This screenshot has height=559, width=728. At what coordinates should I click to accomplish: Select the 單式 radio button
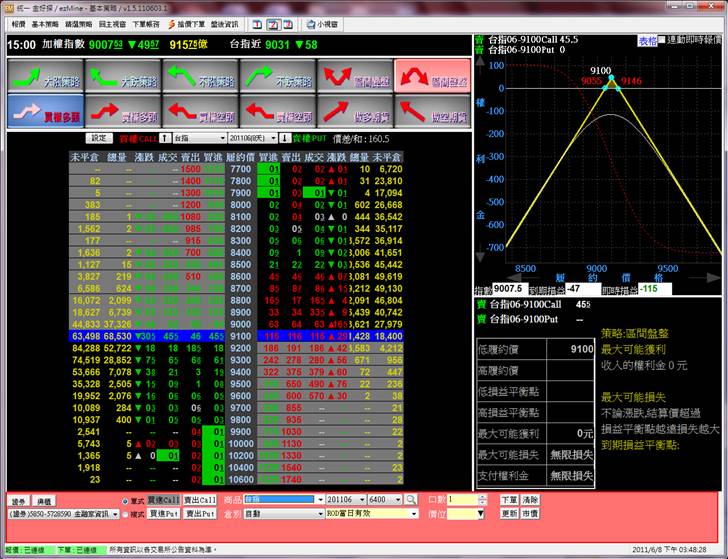[x=124, y=499]
